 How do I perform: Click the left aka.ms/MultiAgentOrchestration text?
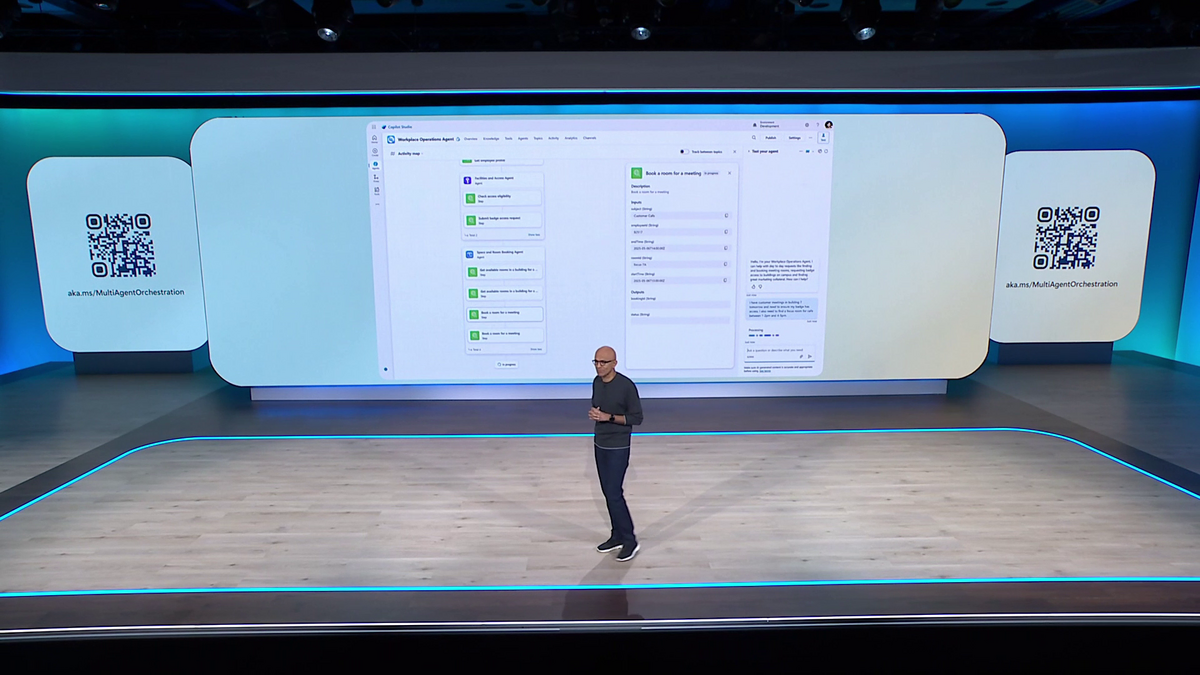point(126,293)
